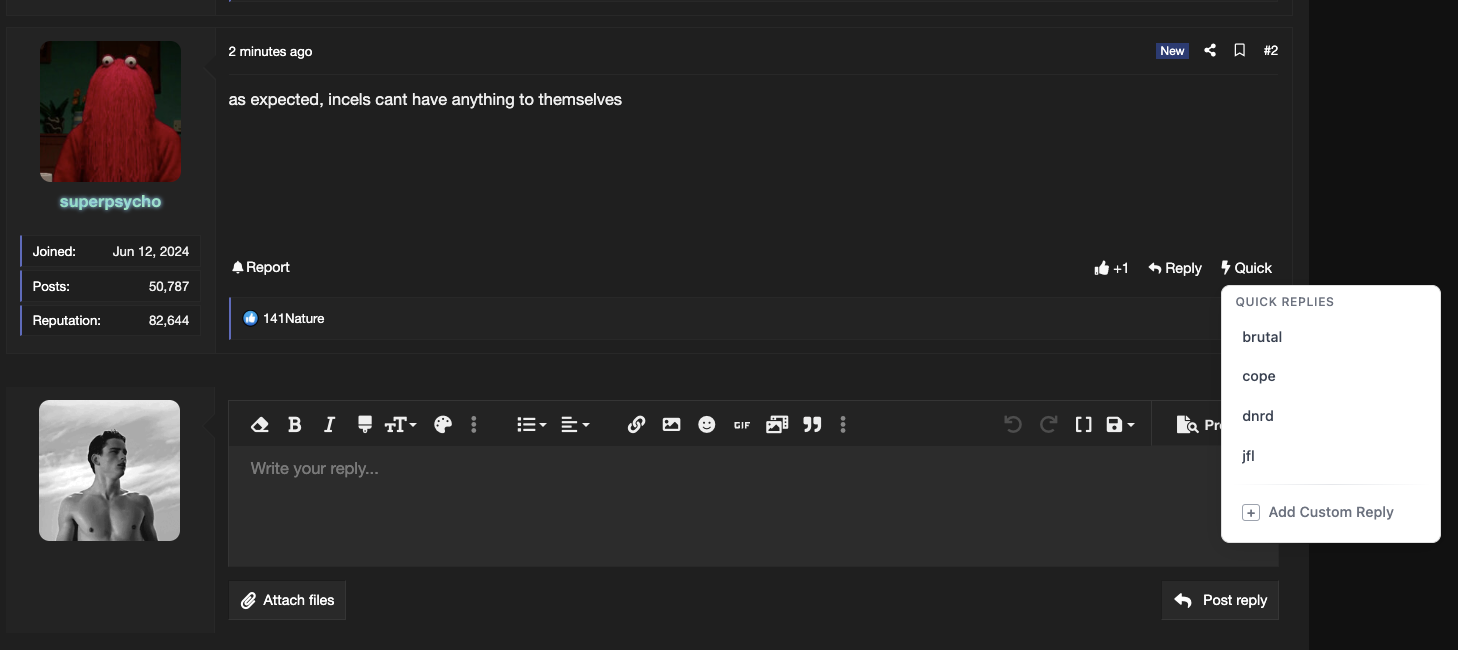This screenshot has width=1458, height=650.
Task: Open the text color palette
Action: [x=443, y=425]
